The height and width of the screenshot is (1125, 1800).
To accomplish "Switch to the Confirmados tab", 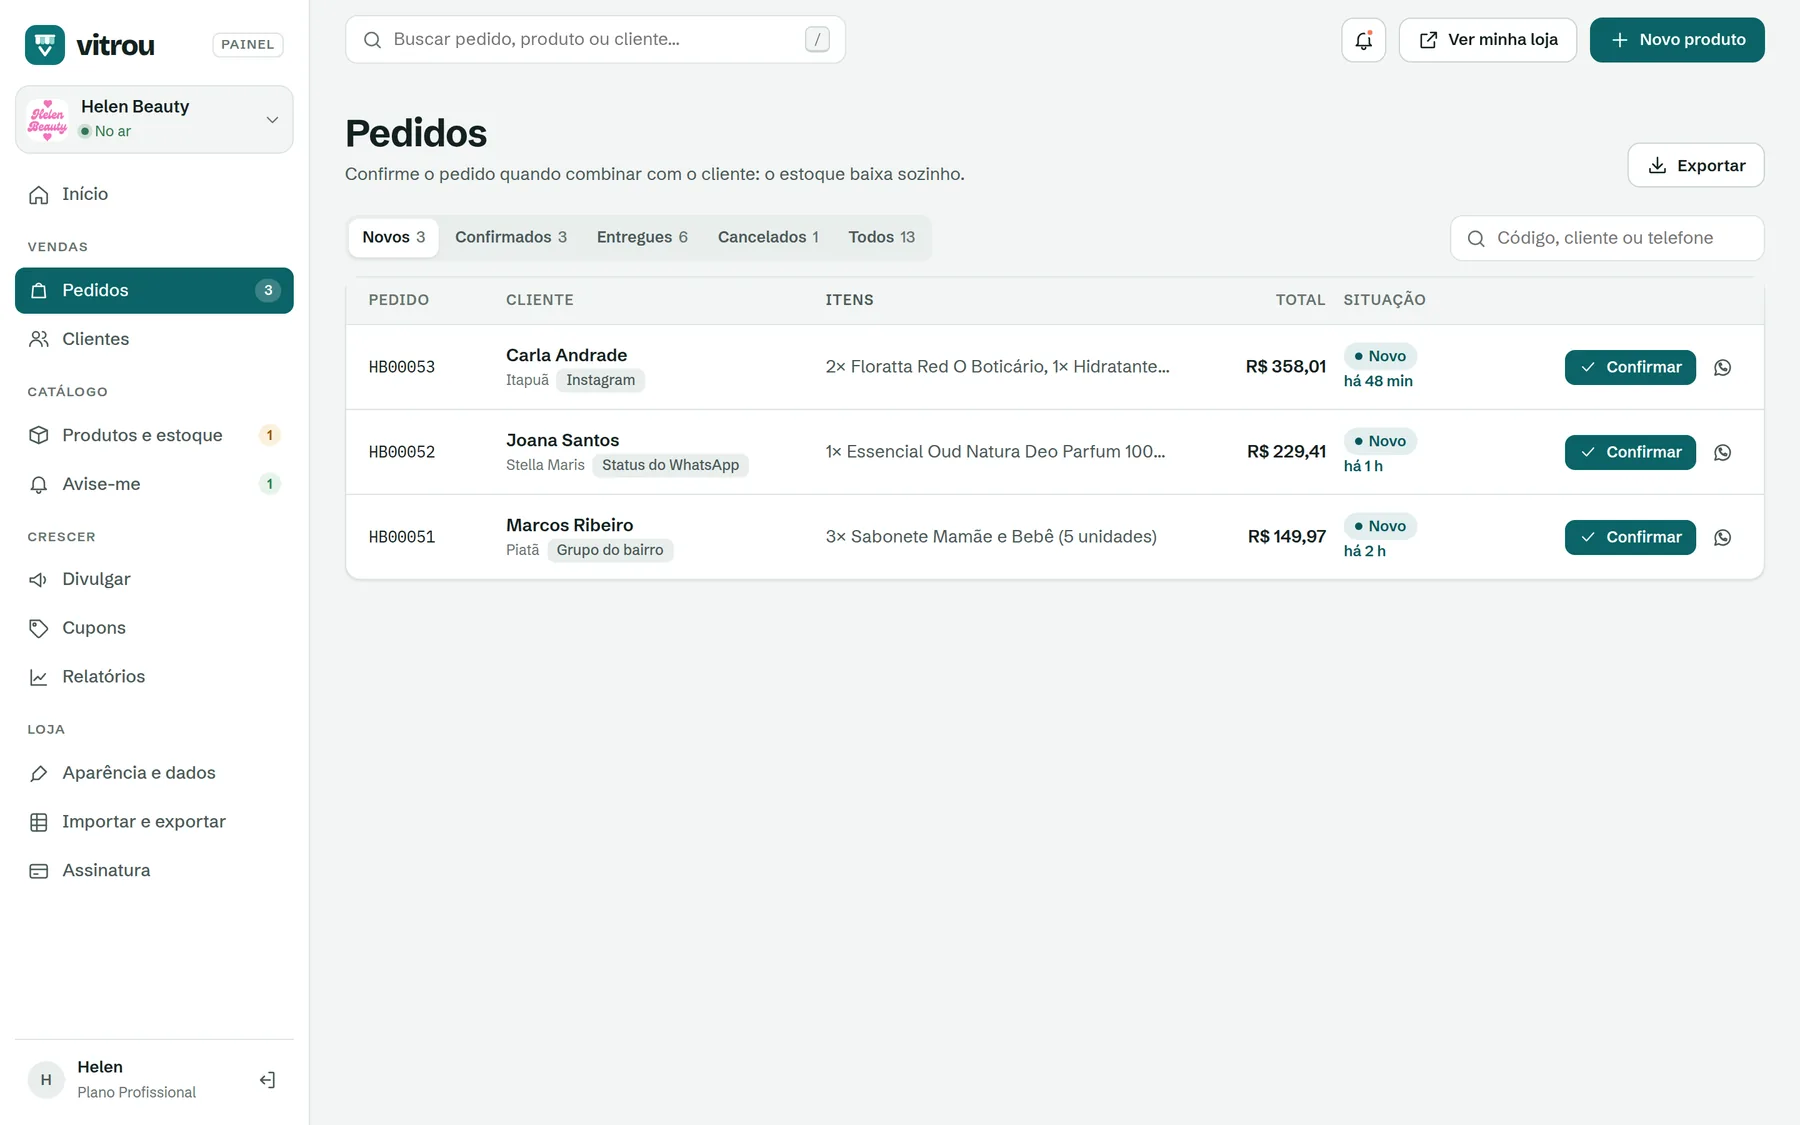I will (x=511, y=237).
